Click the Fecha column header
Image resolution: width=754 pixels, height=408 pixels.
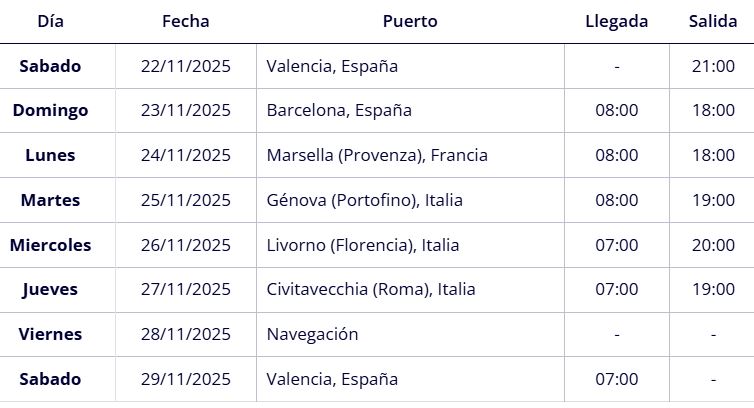pos(185,21)
